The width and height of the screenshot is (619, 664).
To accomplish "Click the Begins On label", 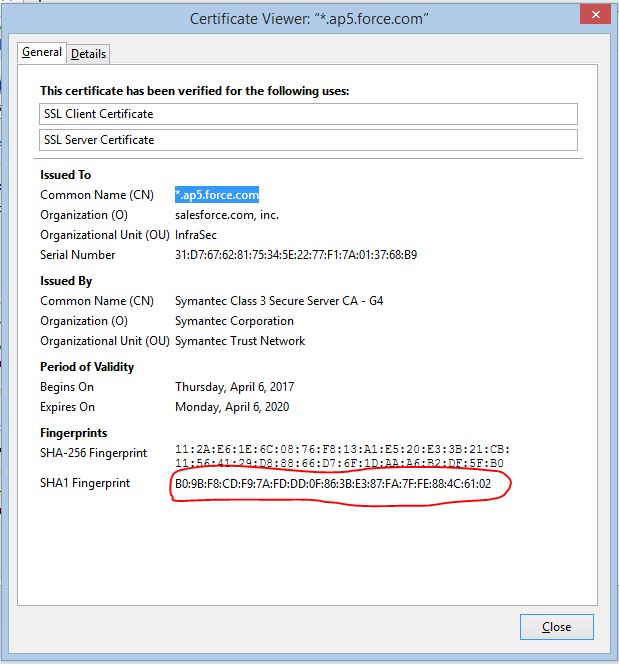I will (x=67, y=387).
